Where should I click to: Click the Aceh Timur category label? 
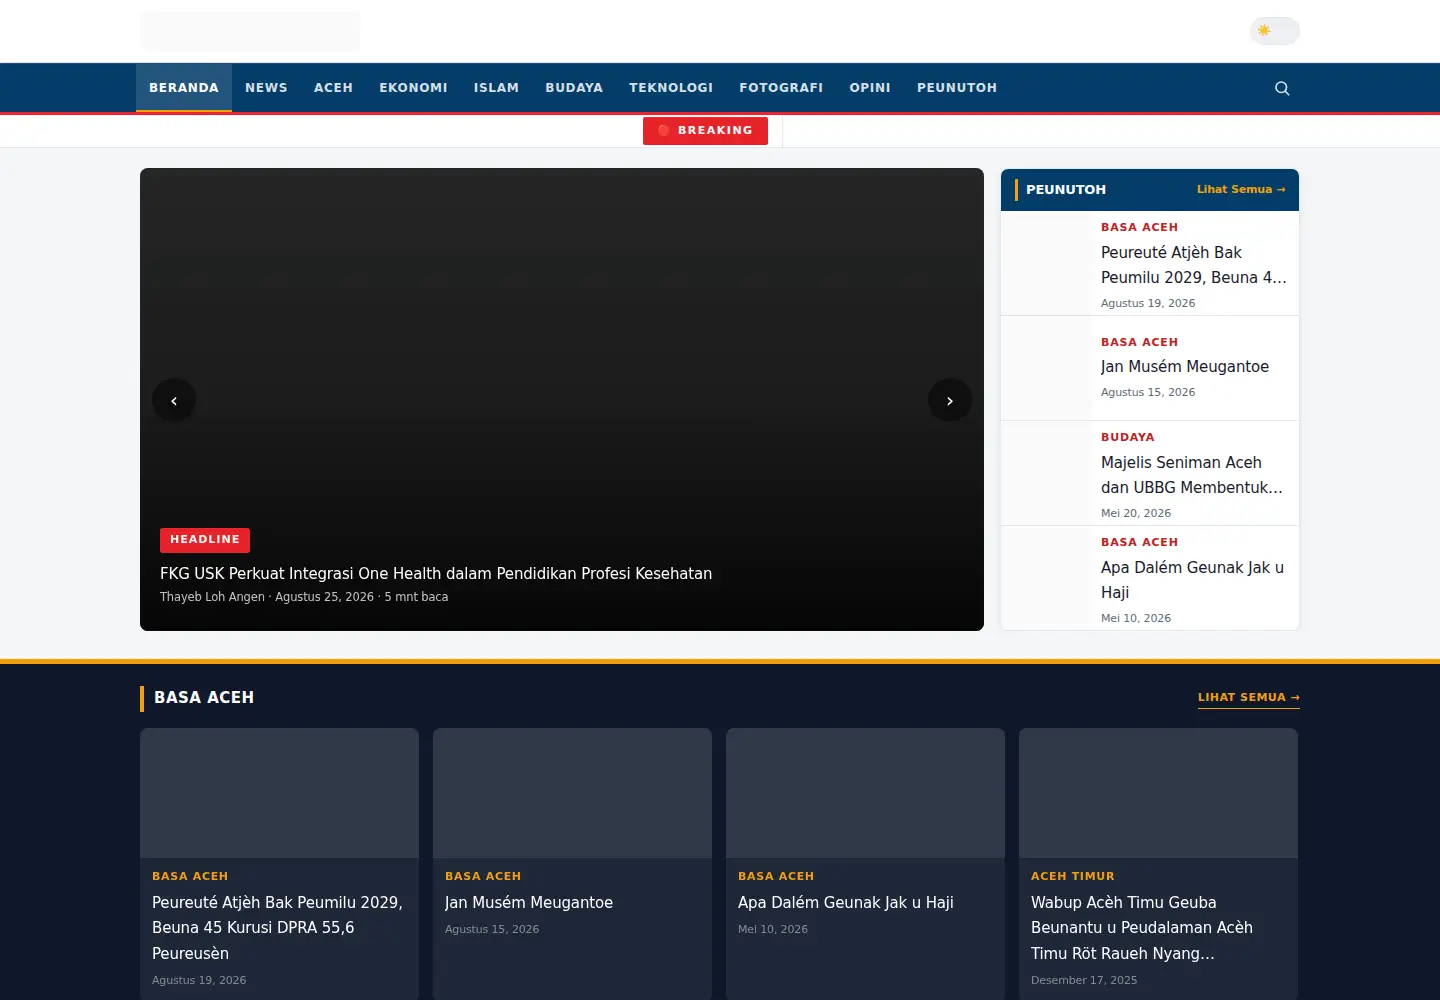click(x=1073, y=876)
